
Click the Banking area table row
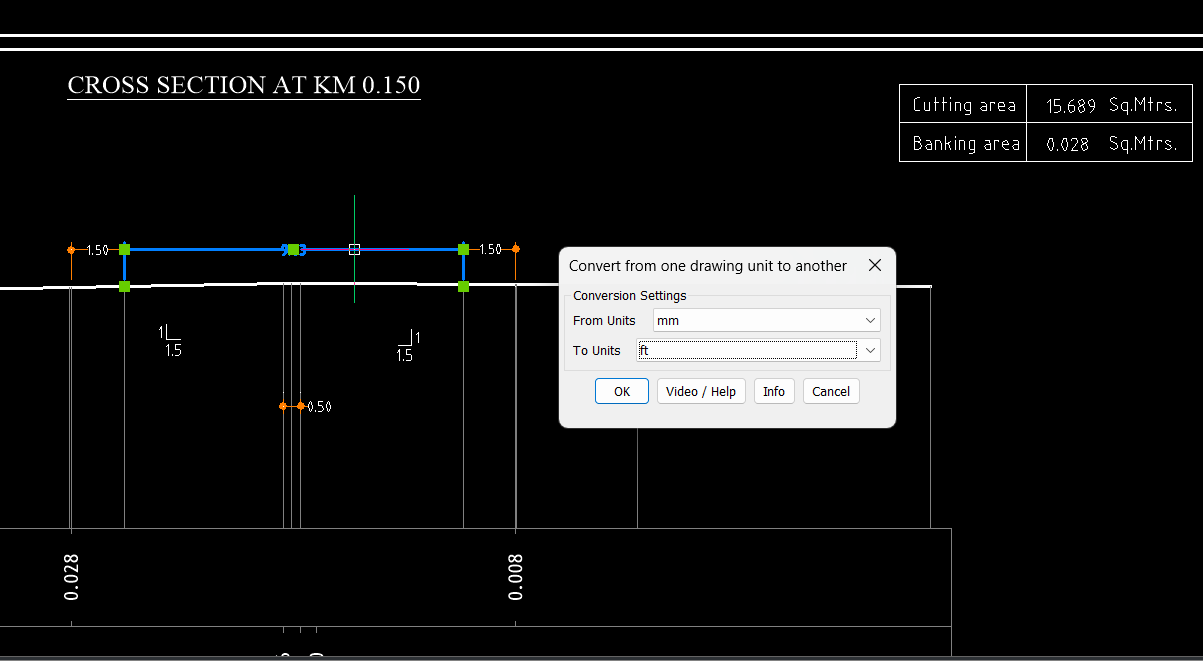click(x=963, y=143)
